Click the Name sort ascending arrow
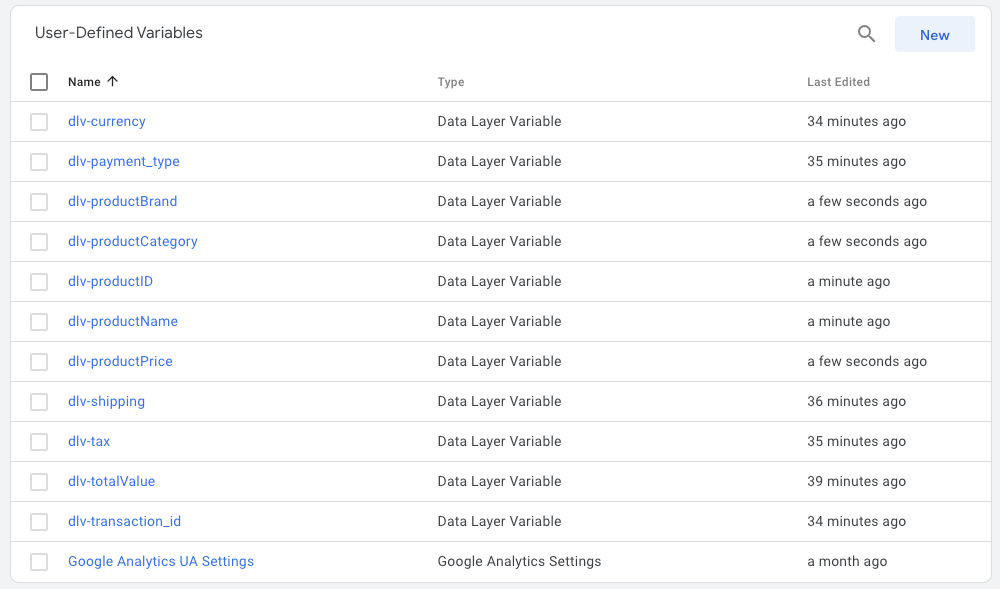The height and width of the screenshot is (589, 1000). (110, 81)
